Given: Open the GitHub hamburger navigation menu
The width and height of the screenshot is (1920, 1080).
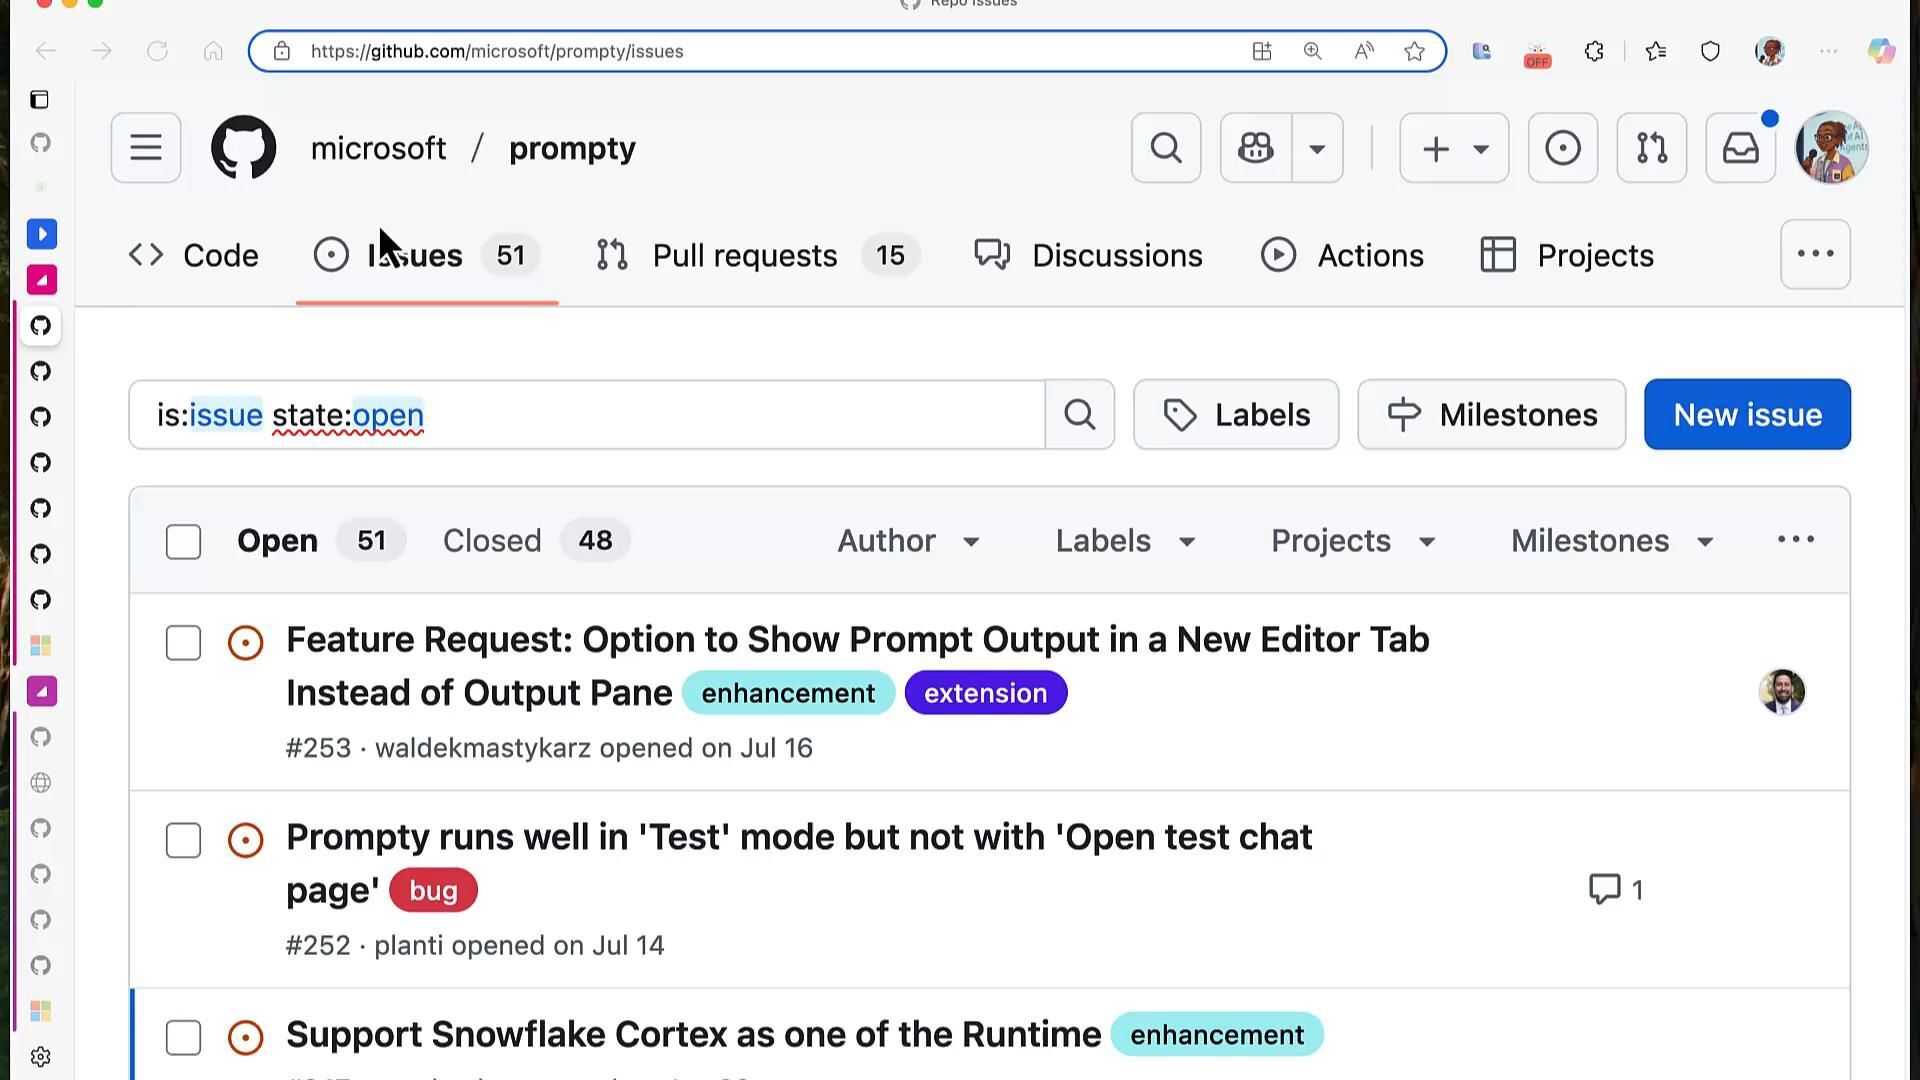Looking at the screenshot, I should coord(146,148).
